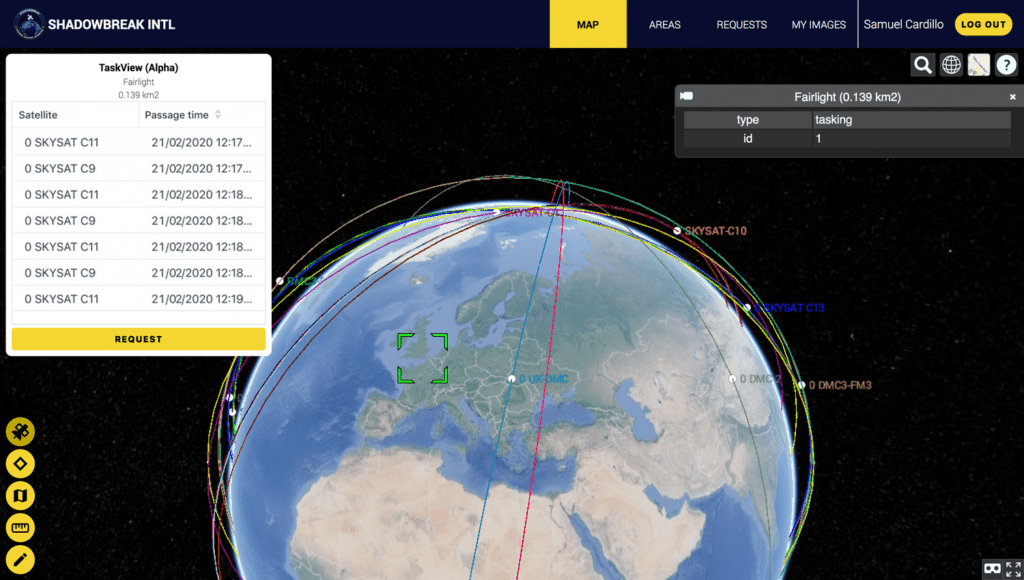Click the satellite tool icon
This screenshot has width=1024, height=580.
tap(20, 432)
